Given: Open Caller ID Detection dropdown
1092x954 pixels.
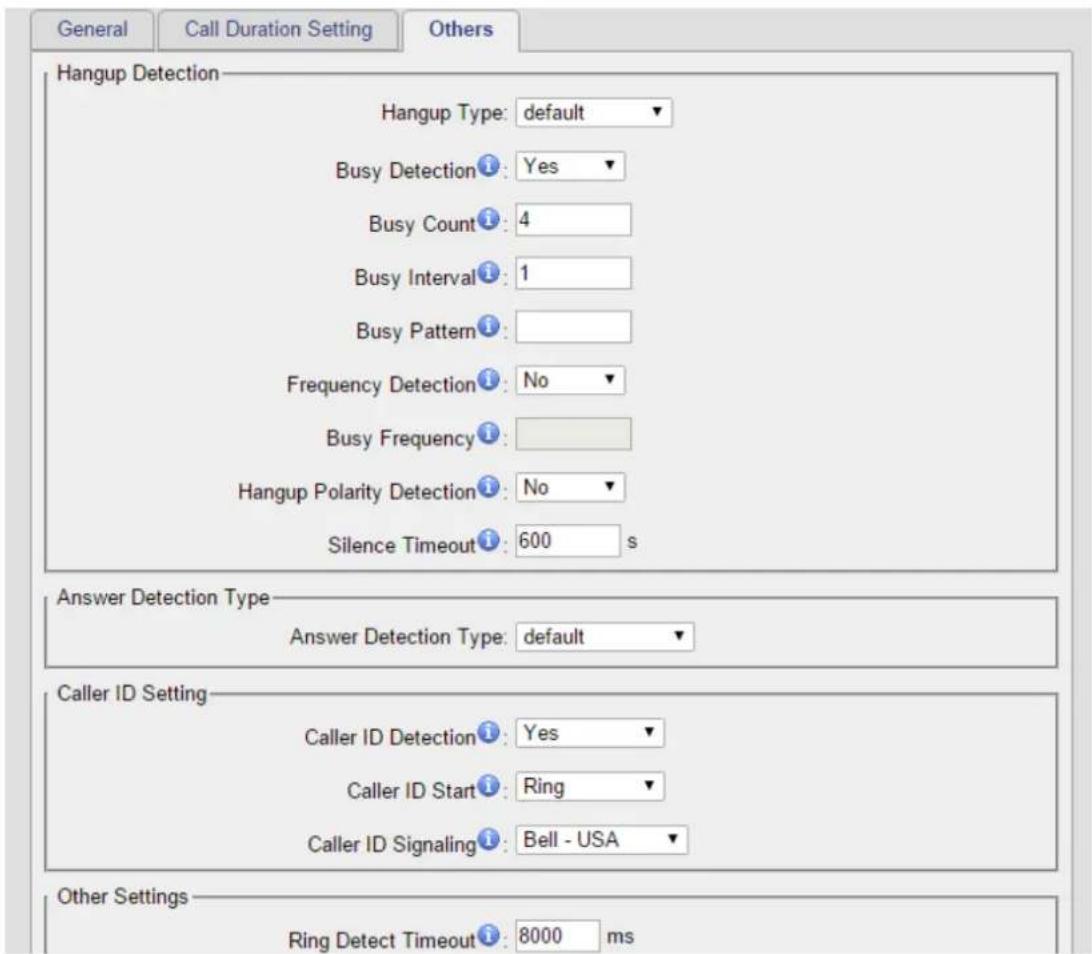Looking at the screenshot, I should point(590,733).
